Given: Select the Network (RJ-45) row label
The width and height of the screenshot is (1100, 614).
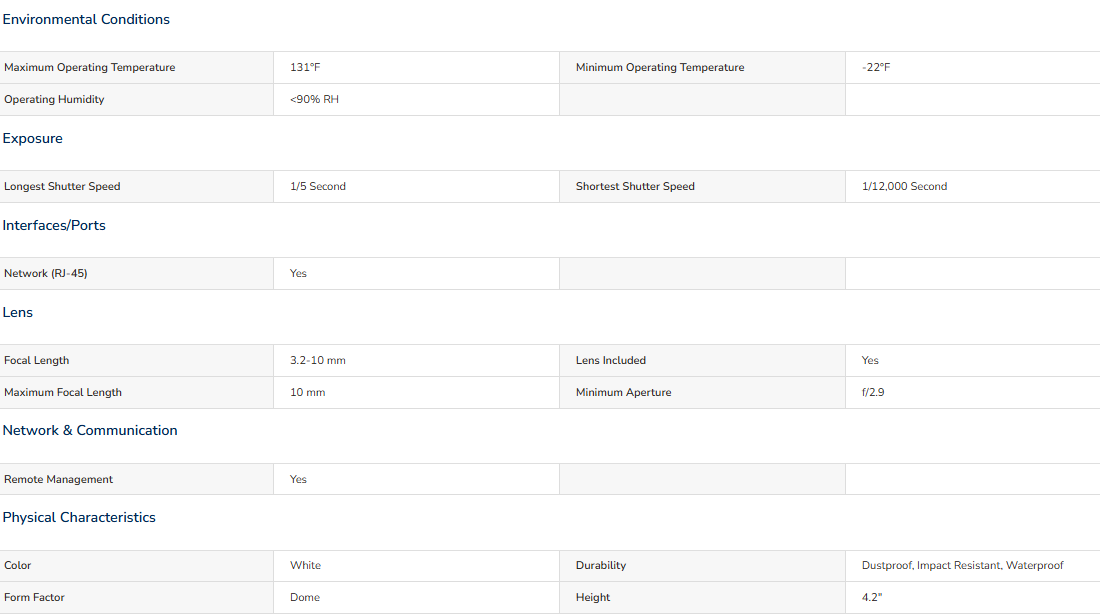Looking at the screenshot, I should click(x=46, y=274).
